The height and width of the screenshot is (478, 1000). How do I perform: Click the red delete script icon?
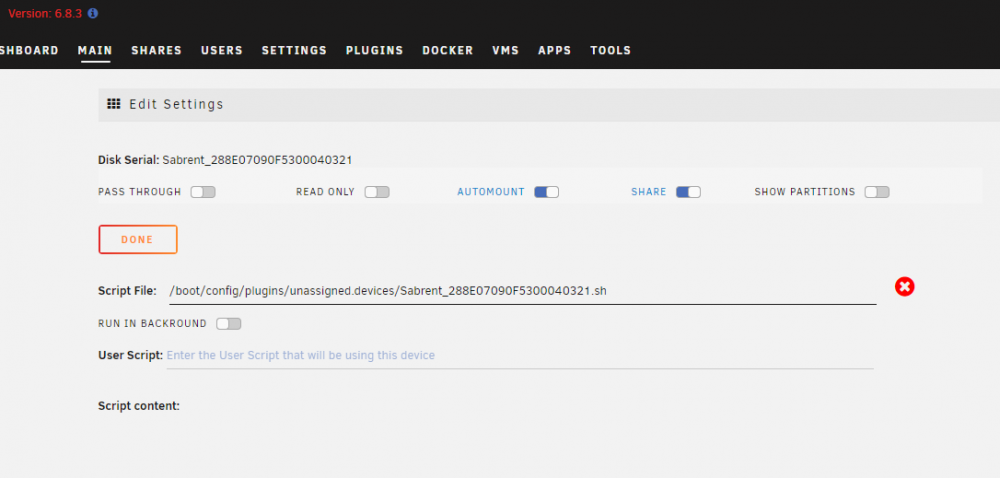tap(904, 287)
